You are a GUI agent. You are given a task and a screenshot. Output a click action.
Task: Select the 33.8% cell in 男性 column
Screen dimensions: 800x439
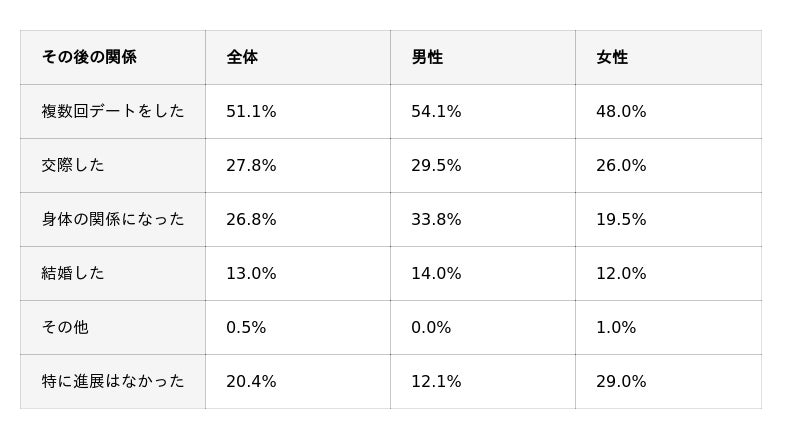(483, 220)
